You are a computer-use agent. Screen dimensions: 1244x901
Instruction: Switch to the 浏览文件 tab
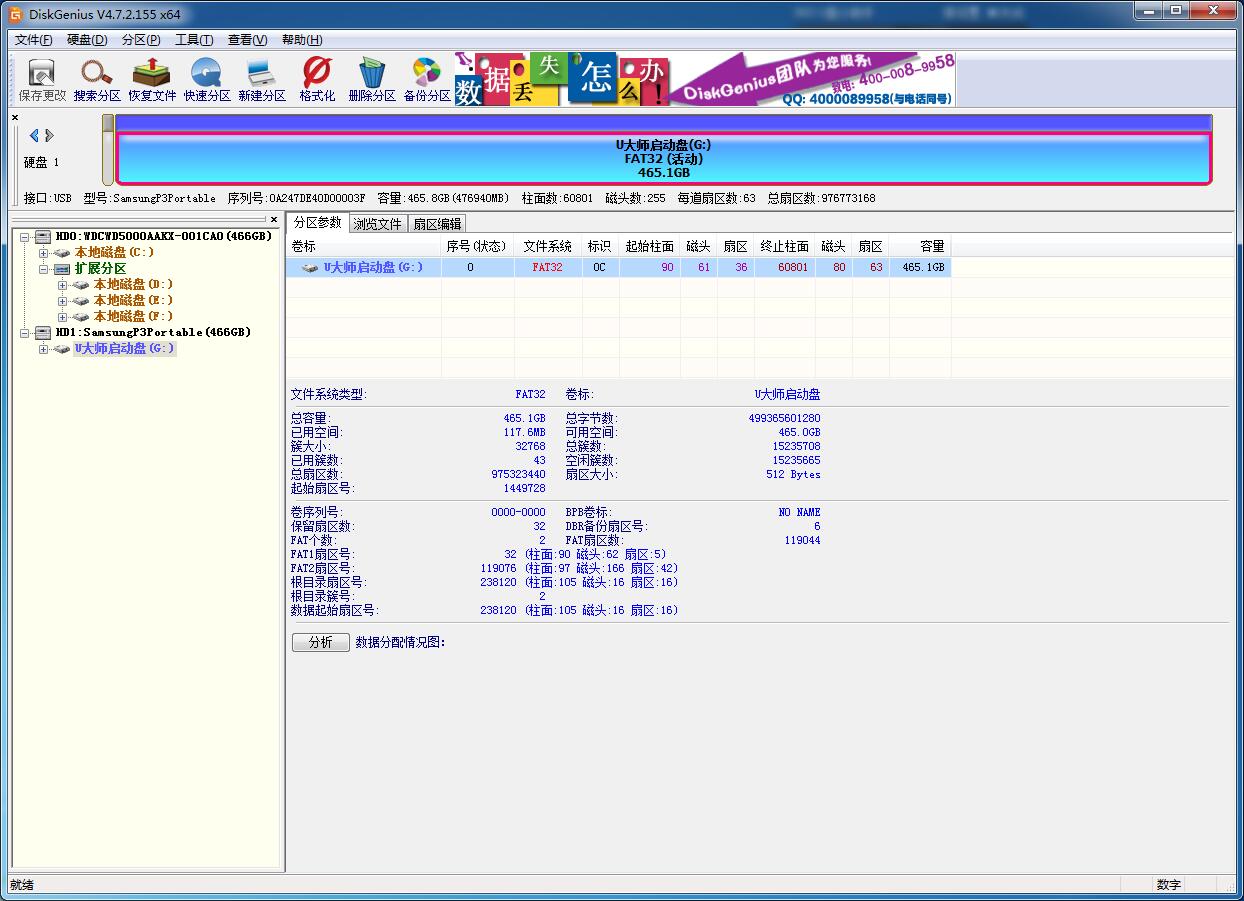click(x=377, y=224)
